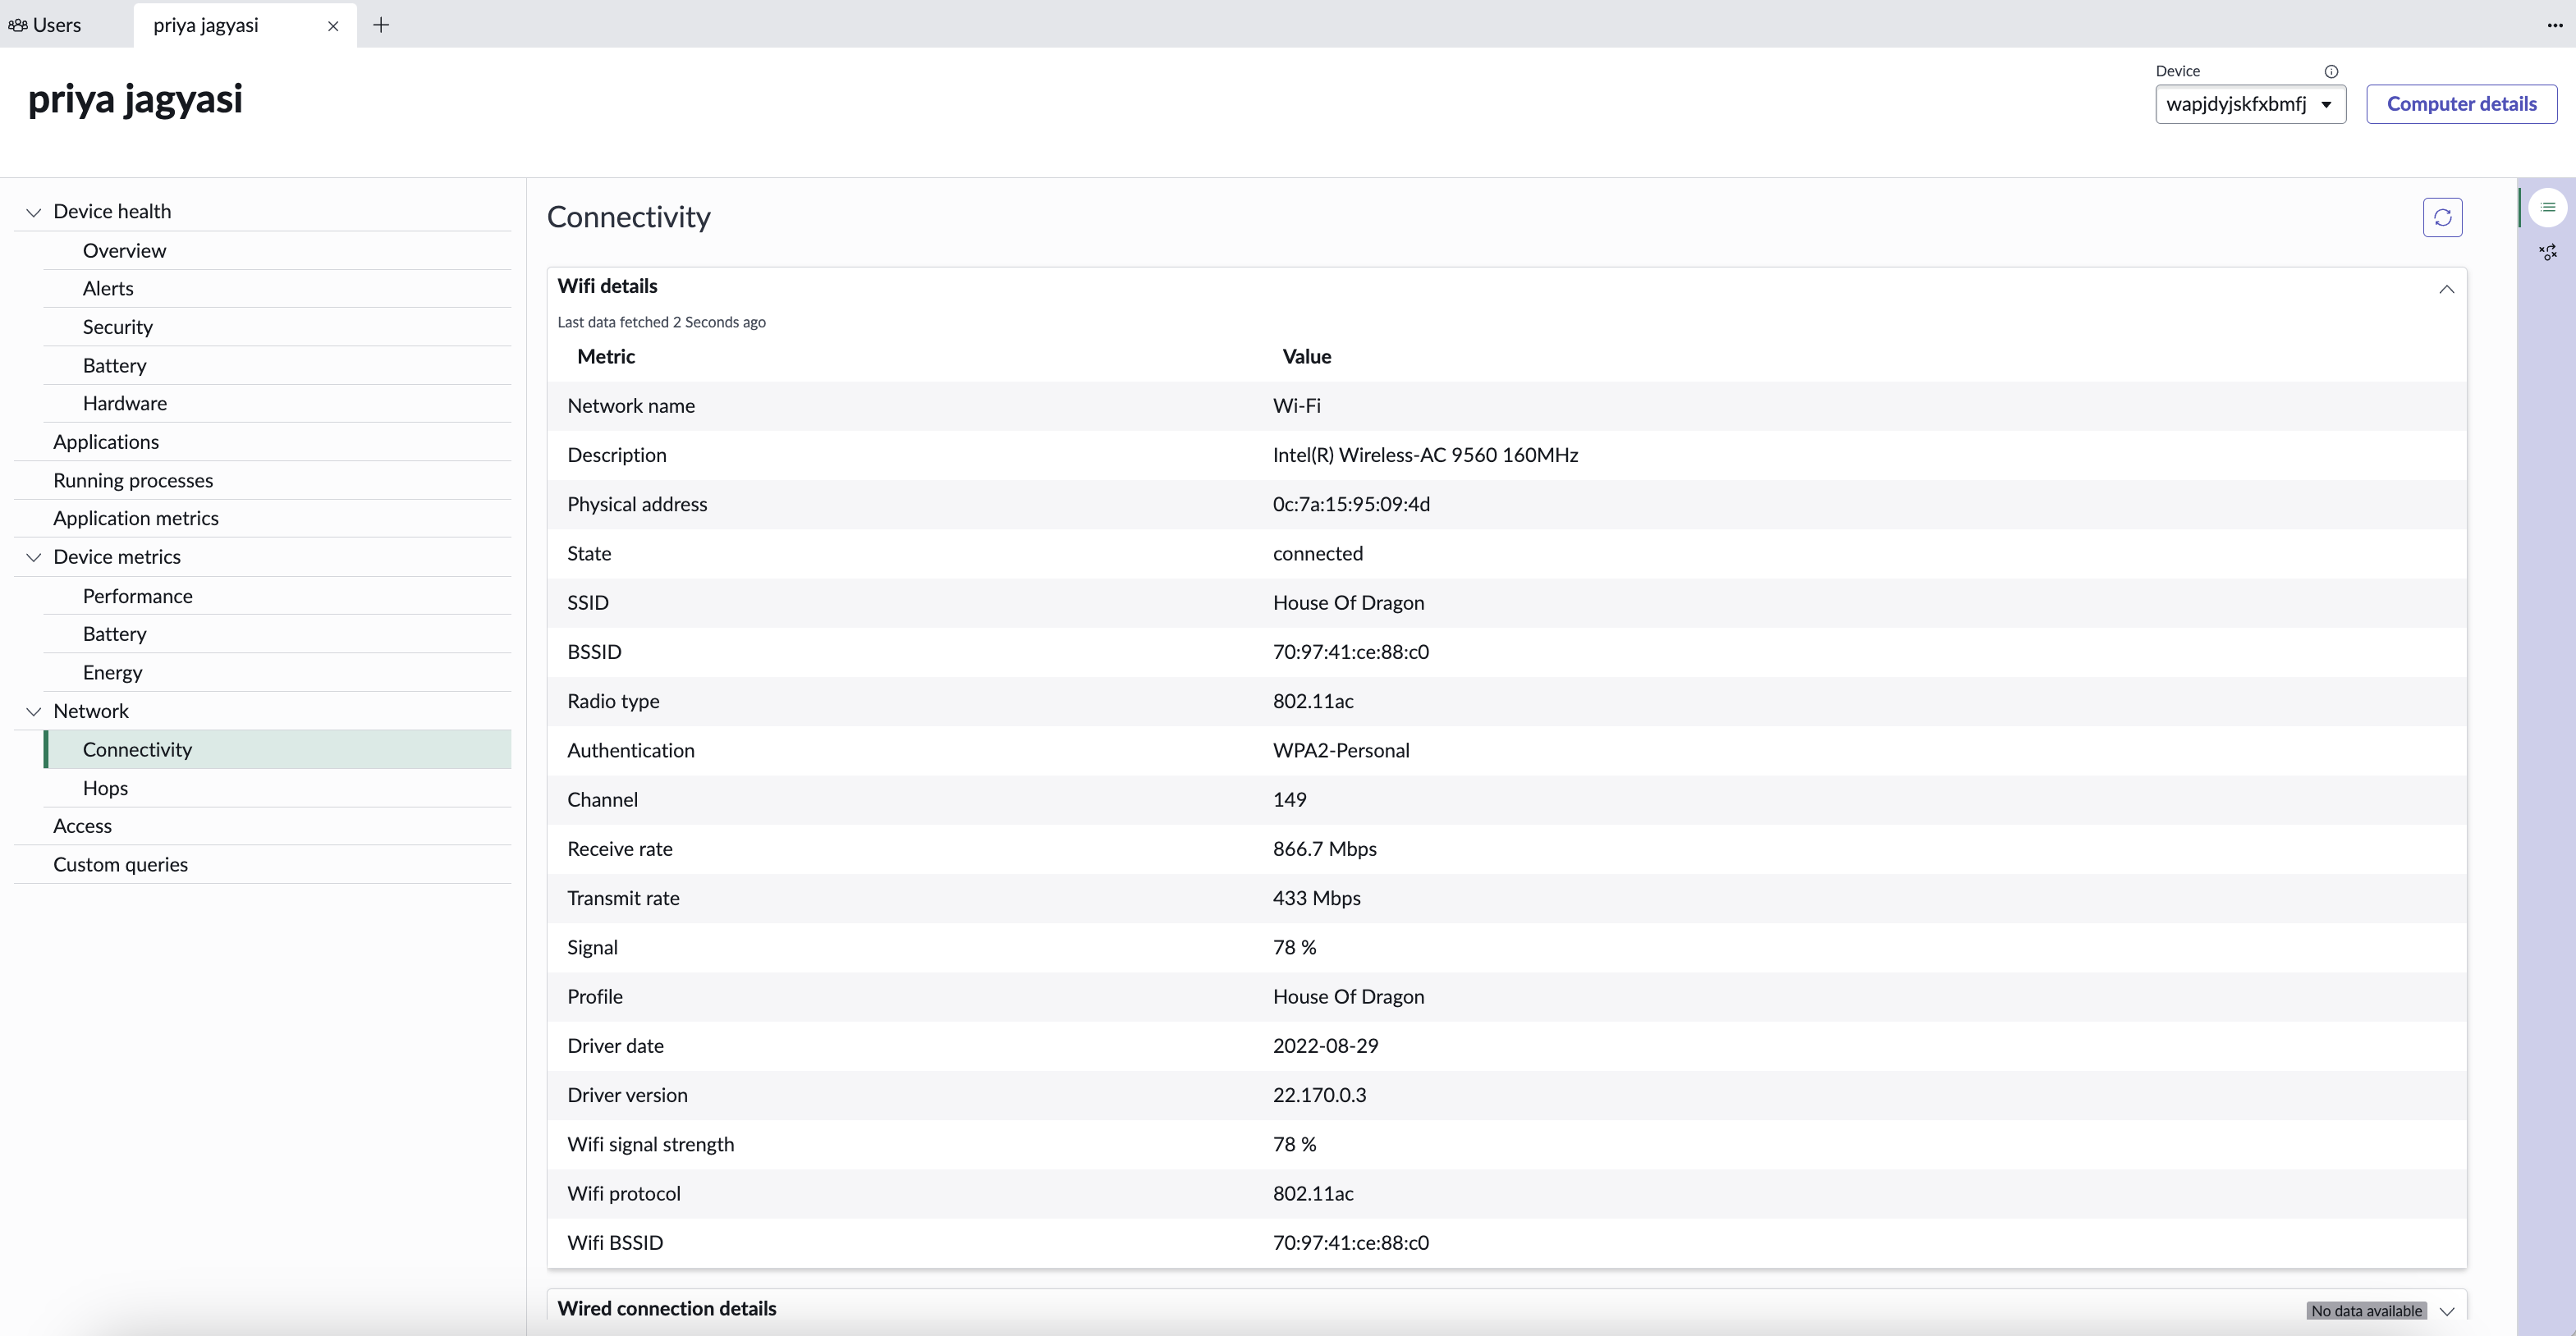
Task: Open the list view icon in right sidebar
Action: click(x=2547, y=207)
